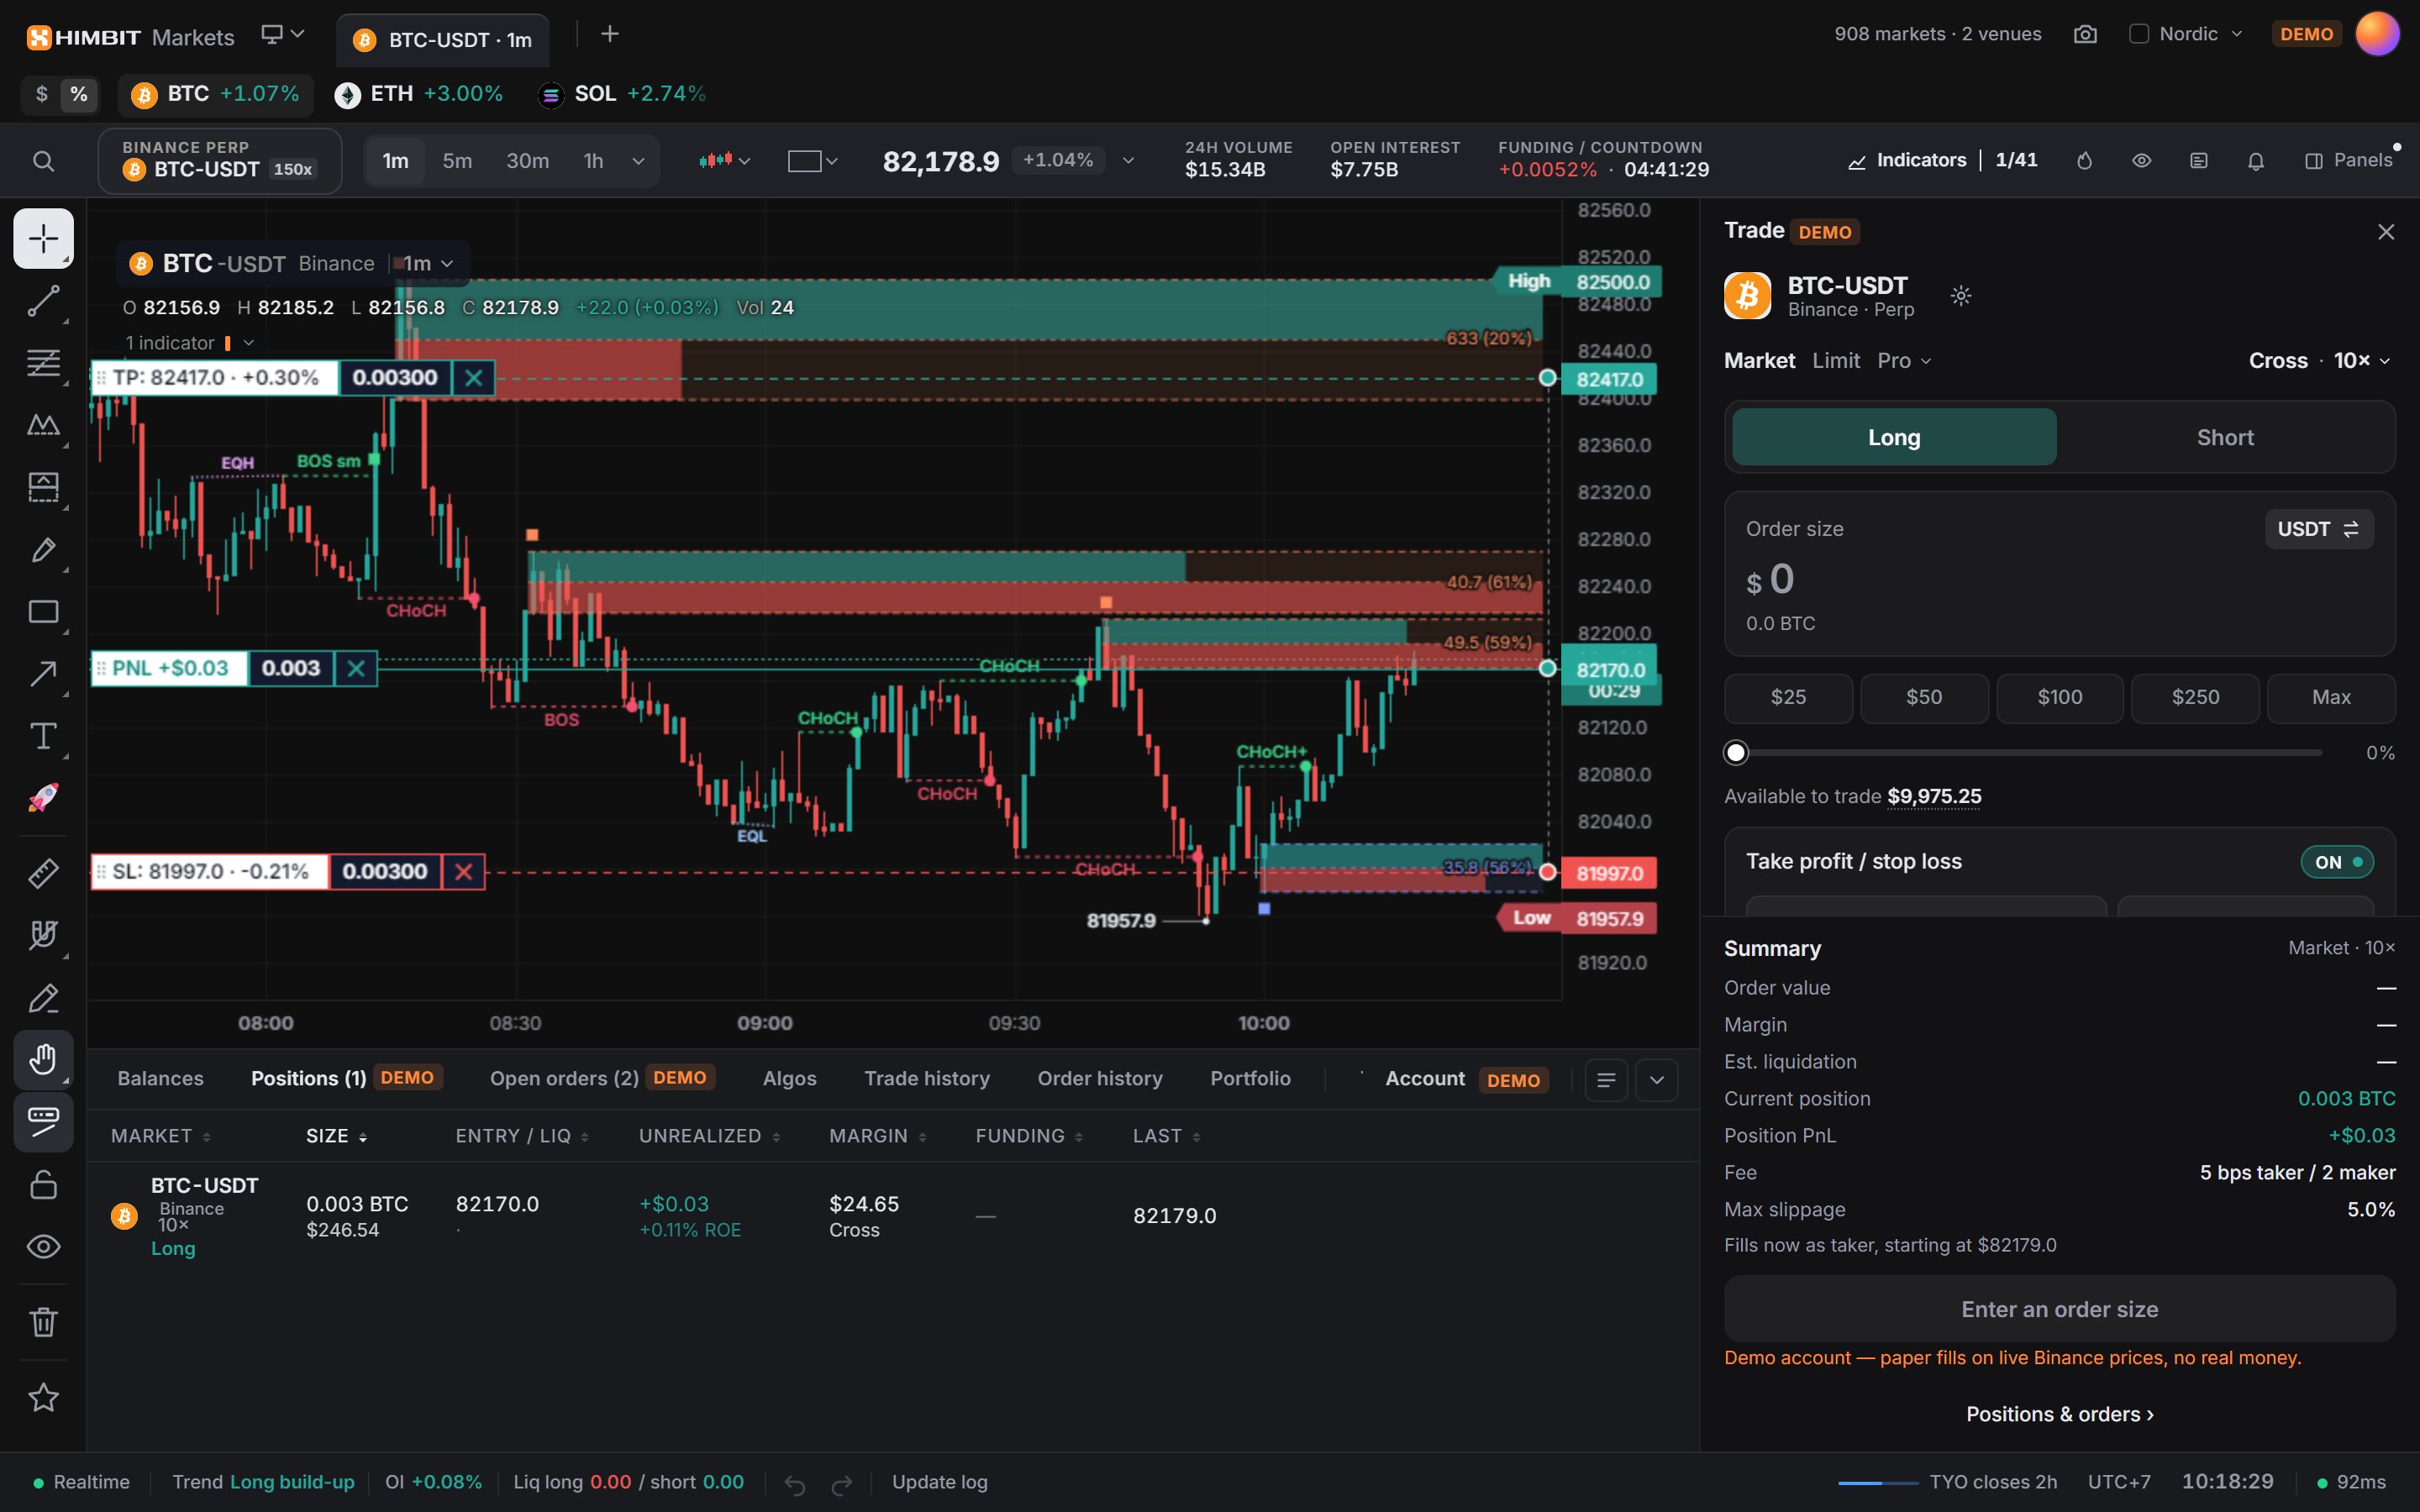The width and height of the screenshot is (2420, 1512).
Task: Open market search magnifier
Action: tap(43, 161)
